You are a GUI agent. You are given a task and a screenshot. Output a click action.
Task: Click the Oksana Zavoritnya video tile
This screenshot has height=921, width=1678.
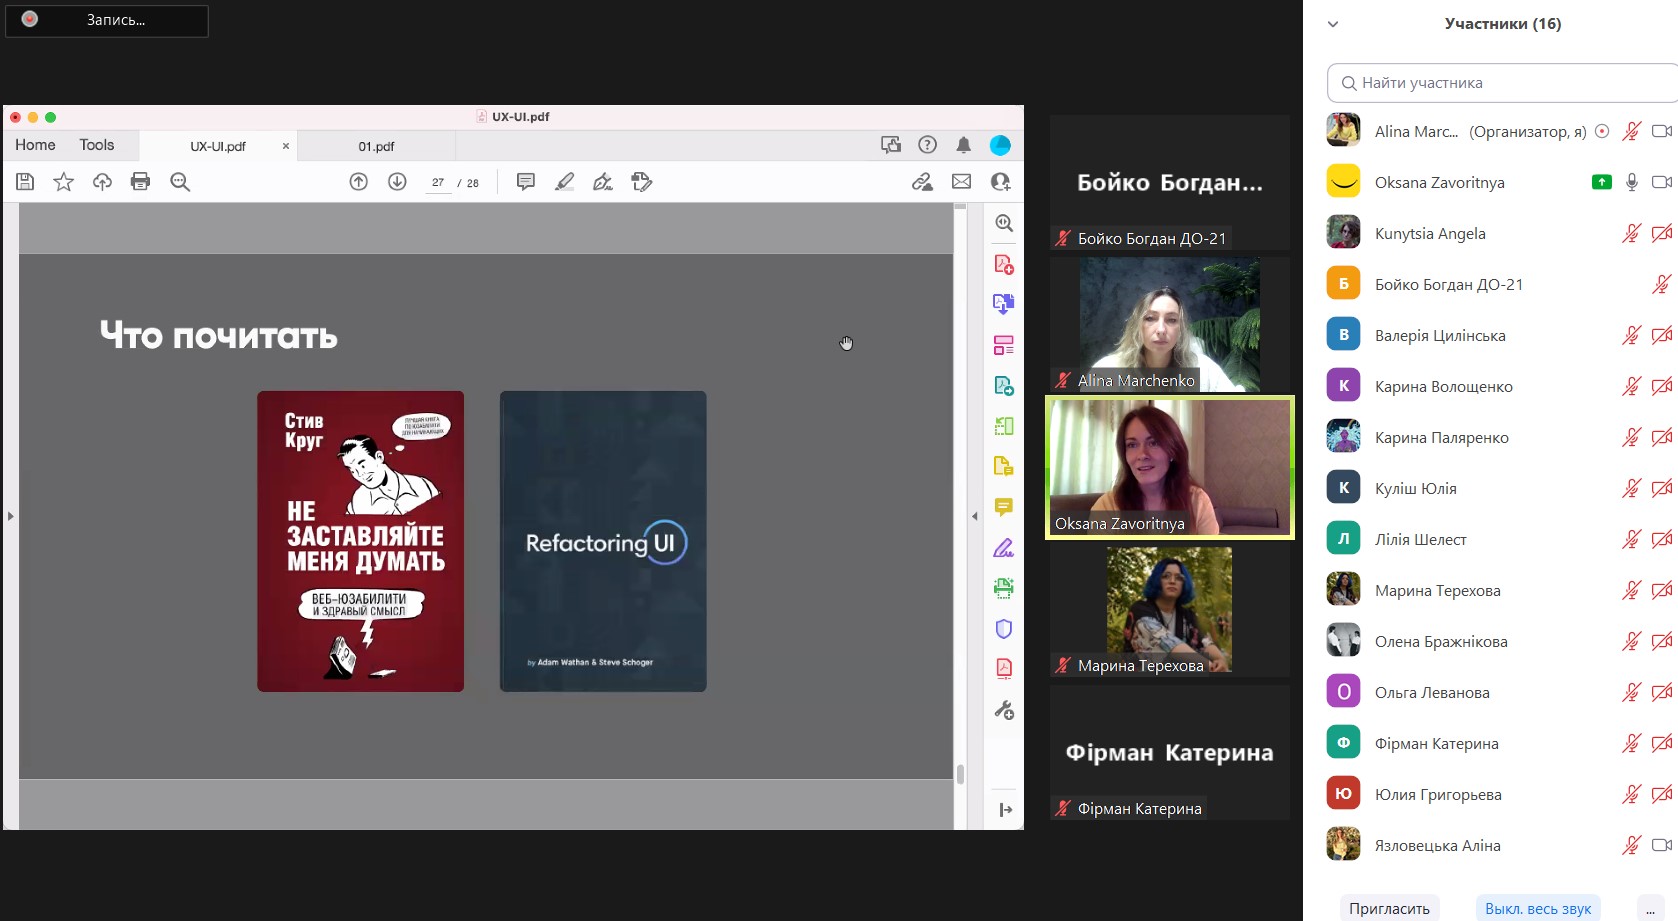1170,467
